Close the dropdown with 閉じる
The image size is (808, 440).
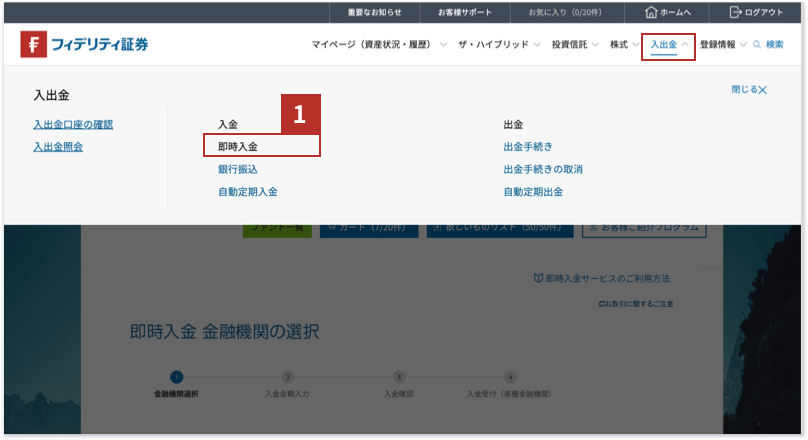(x=744, y=90)
